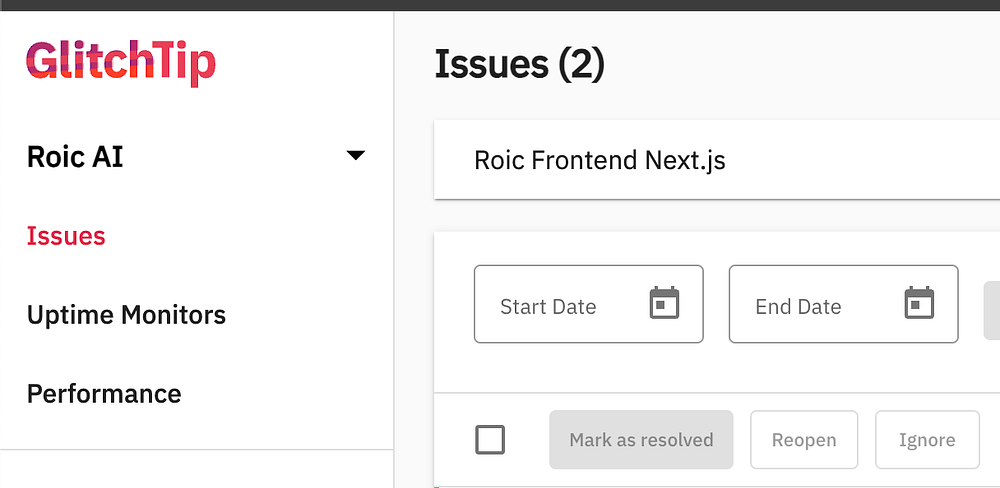Viewport: 1000px width, 488px height.
Task: Click the Roic AI organization name
Action: pos(75,157)
